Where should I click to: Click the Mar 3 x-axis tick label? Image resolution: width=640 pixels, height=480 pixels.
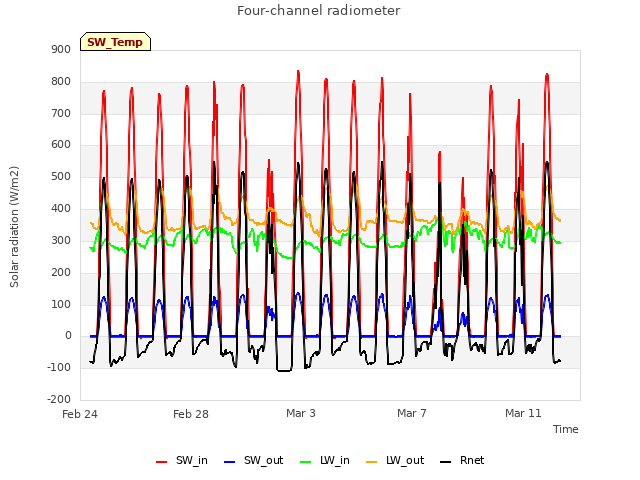point(301,413)
